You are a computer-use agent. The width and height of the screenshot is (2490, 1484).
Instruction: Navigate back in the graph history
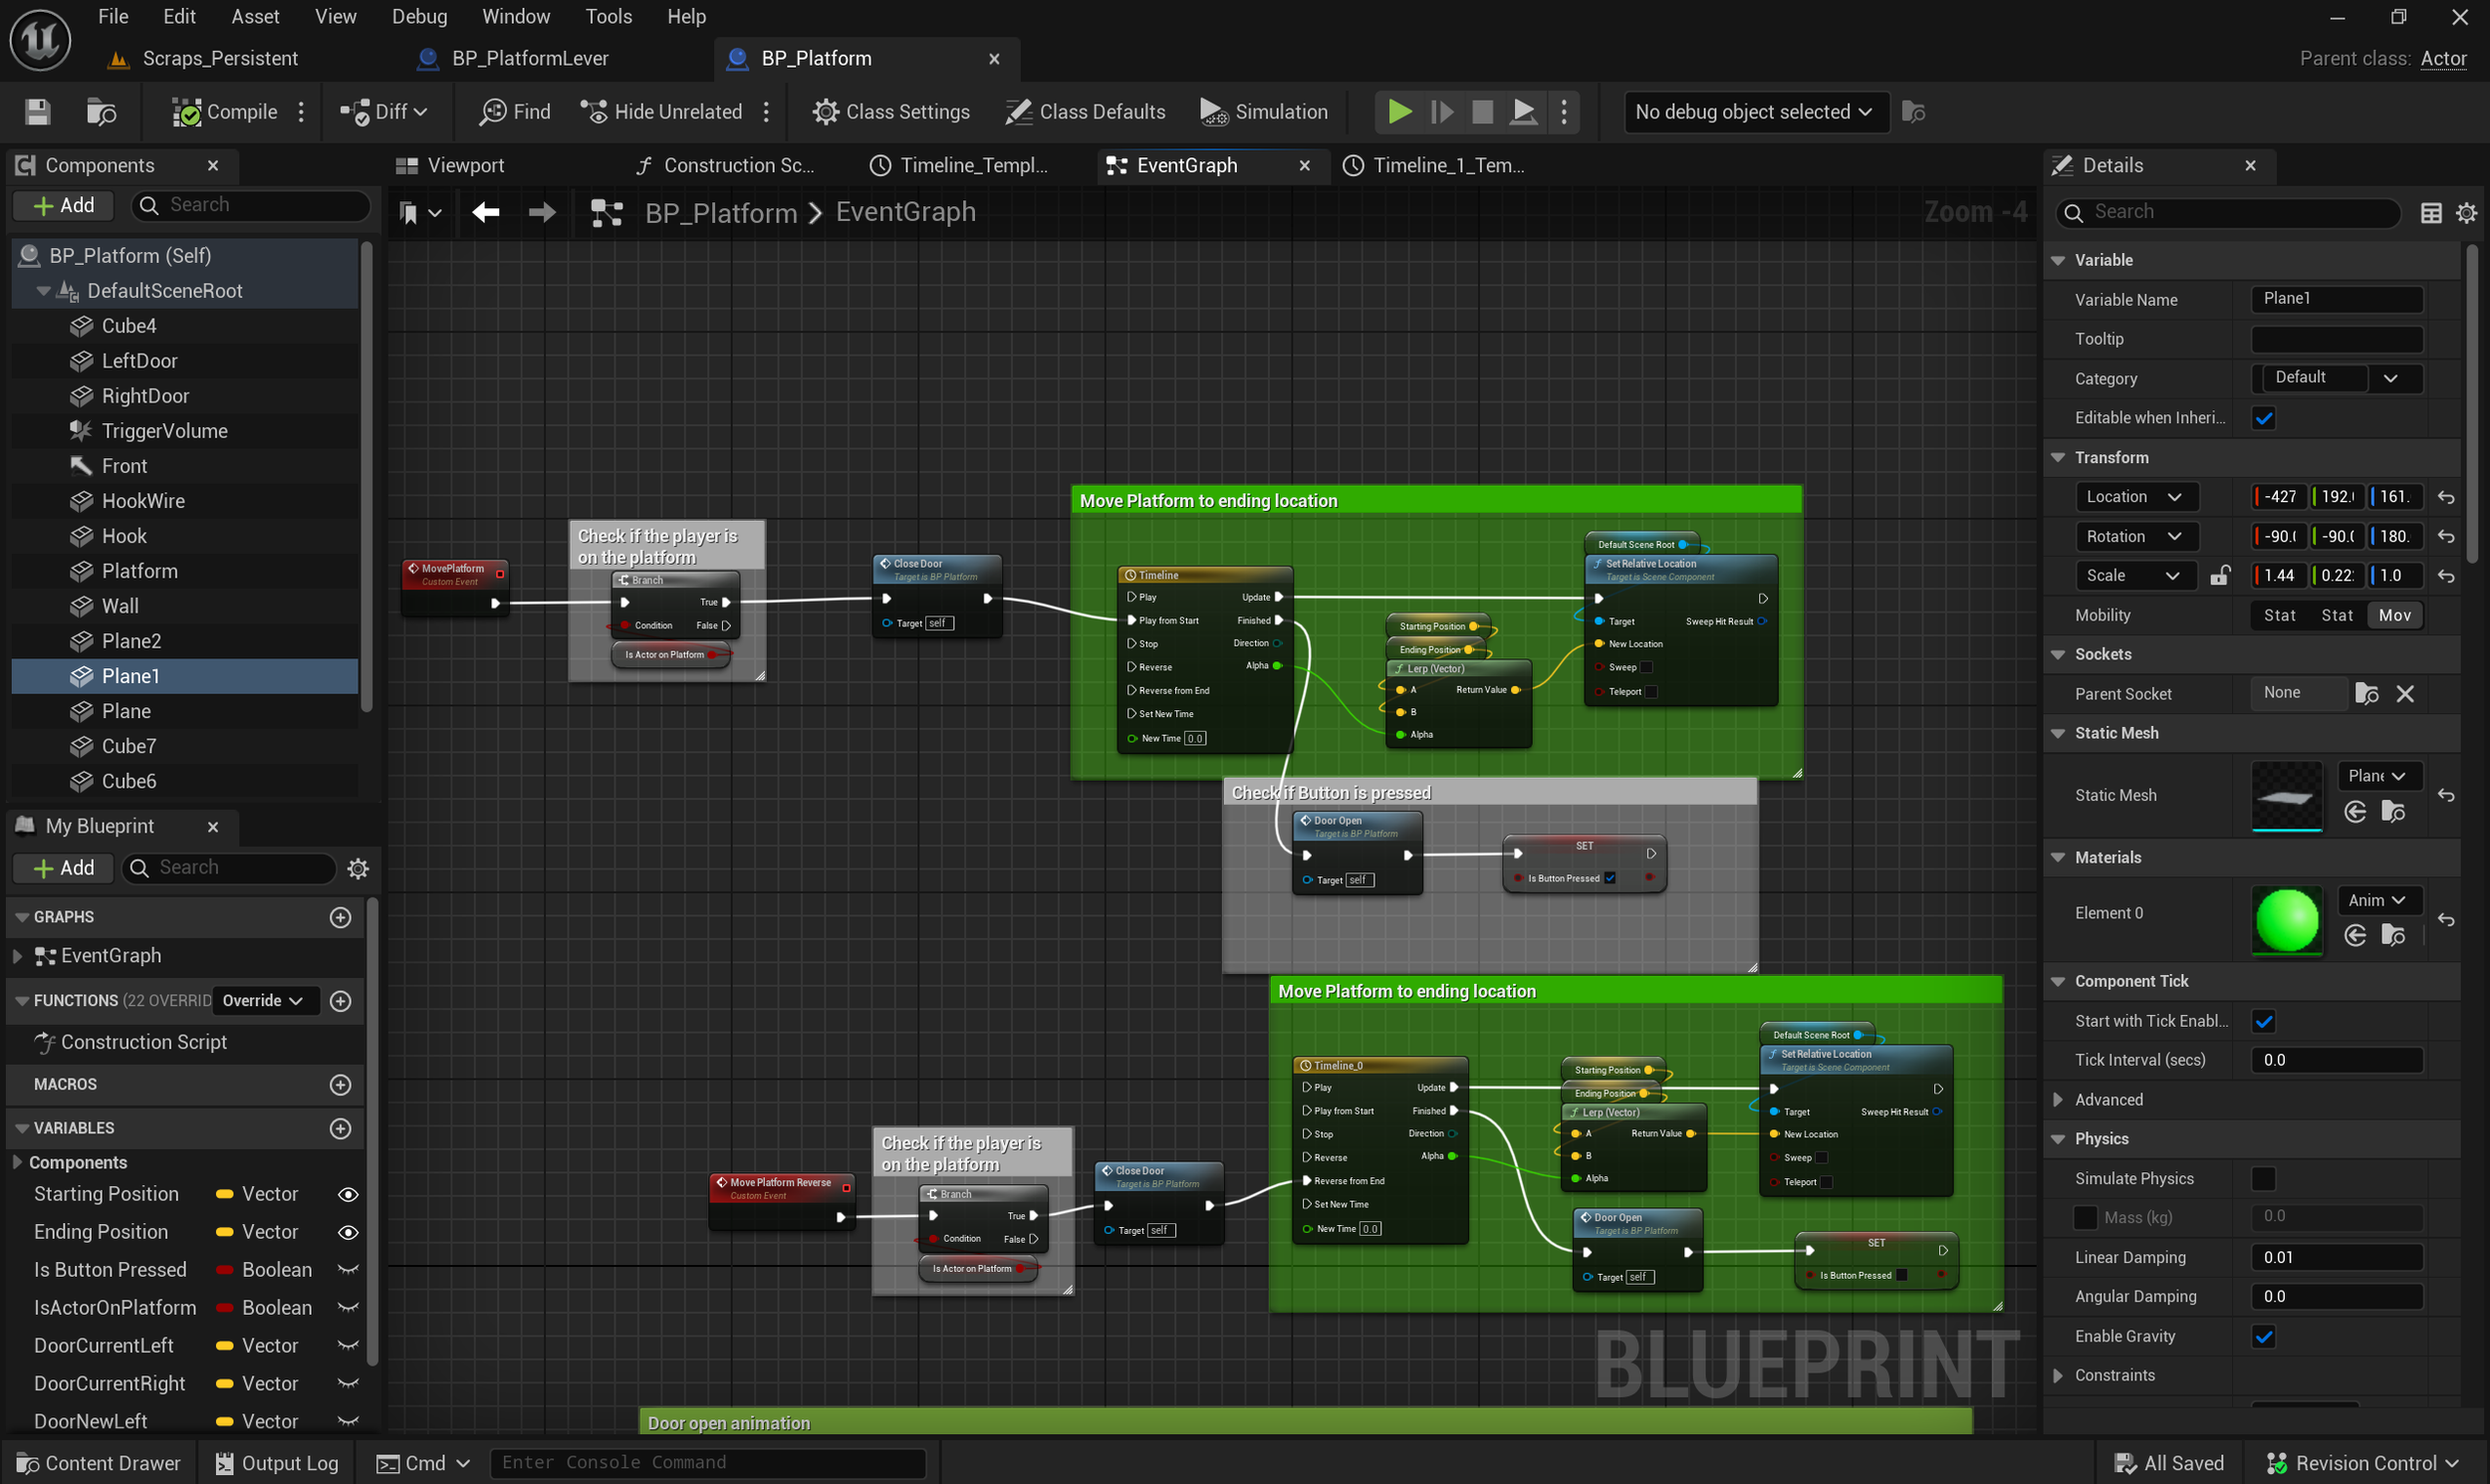pyautogui.click(x=486, y=212)
